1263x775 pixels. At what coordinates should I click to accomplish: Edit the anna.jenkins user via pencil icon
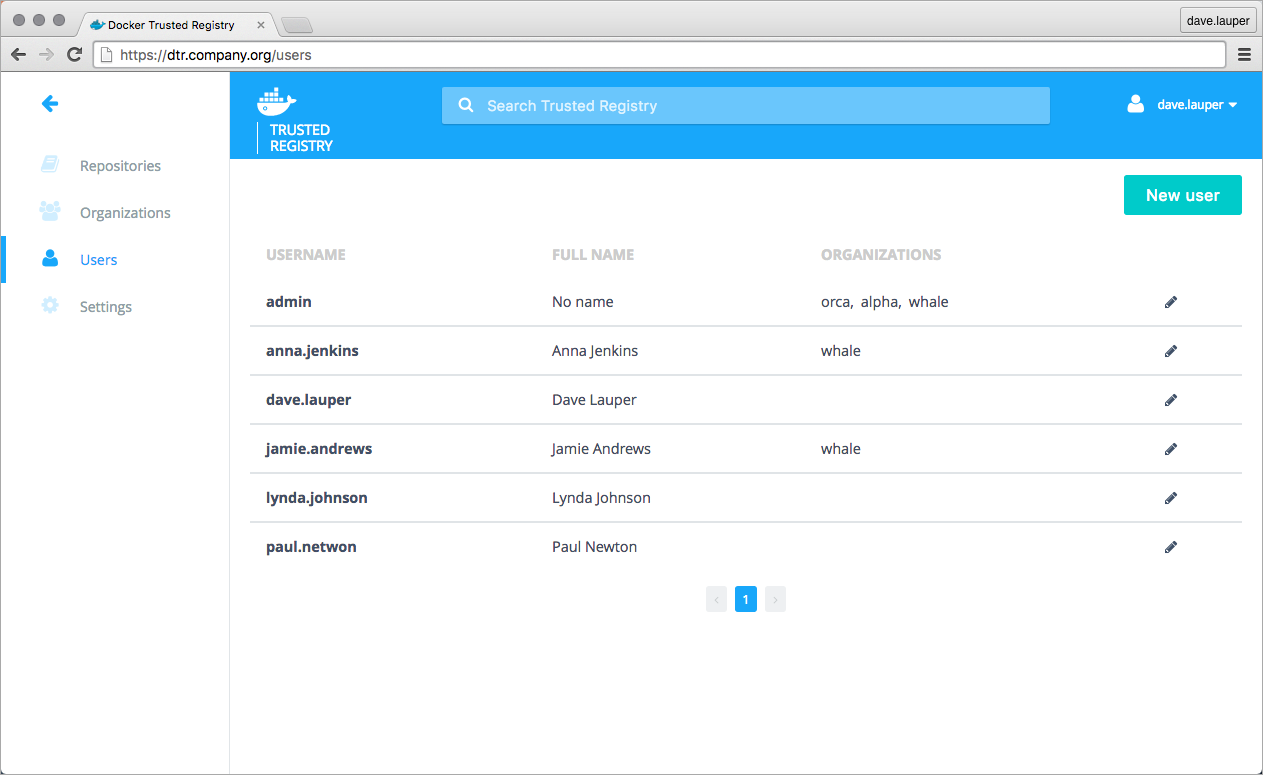1171,351
